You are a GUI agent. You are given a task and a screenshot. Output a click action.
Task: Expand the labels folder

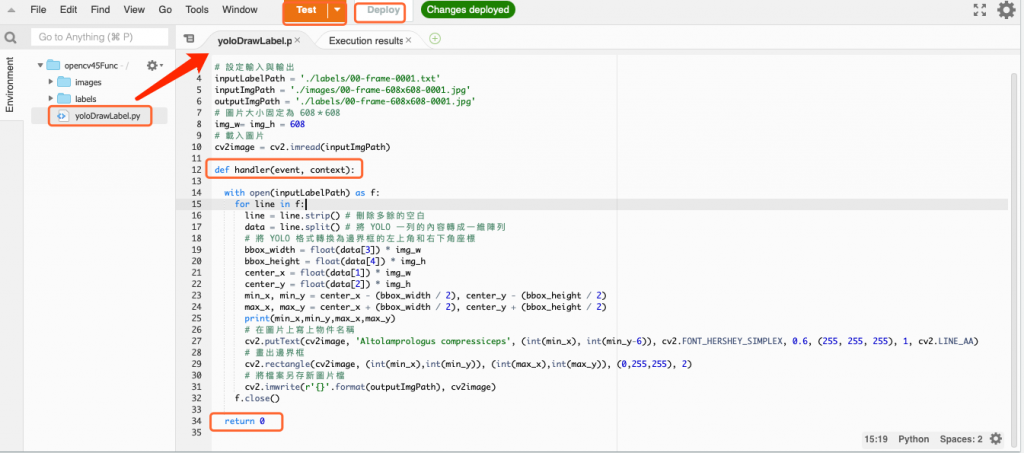(51, 99)
